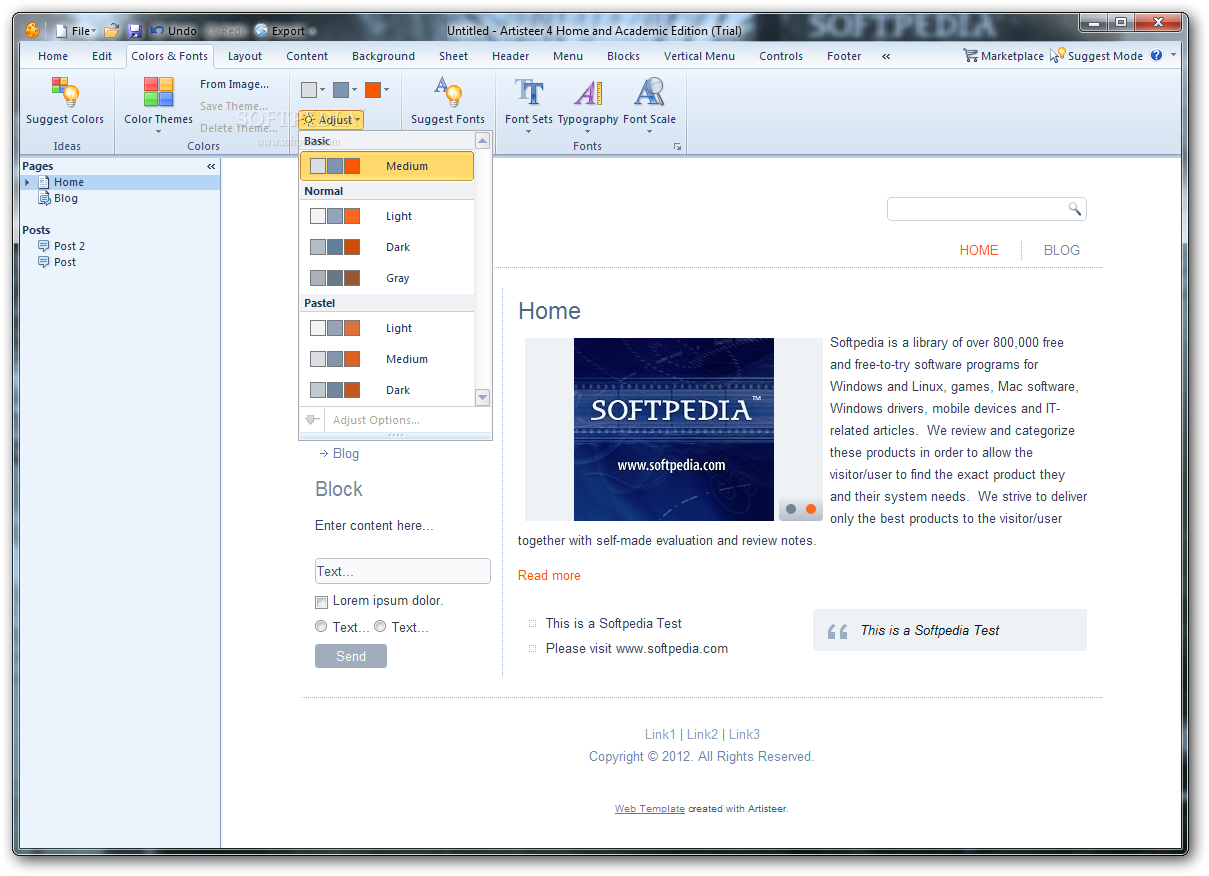Open the Marketplace cart icon
The height and width of the screenshot is (876, 1209).
pyautogui.click(x=970, y=55)
